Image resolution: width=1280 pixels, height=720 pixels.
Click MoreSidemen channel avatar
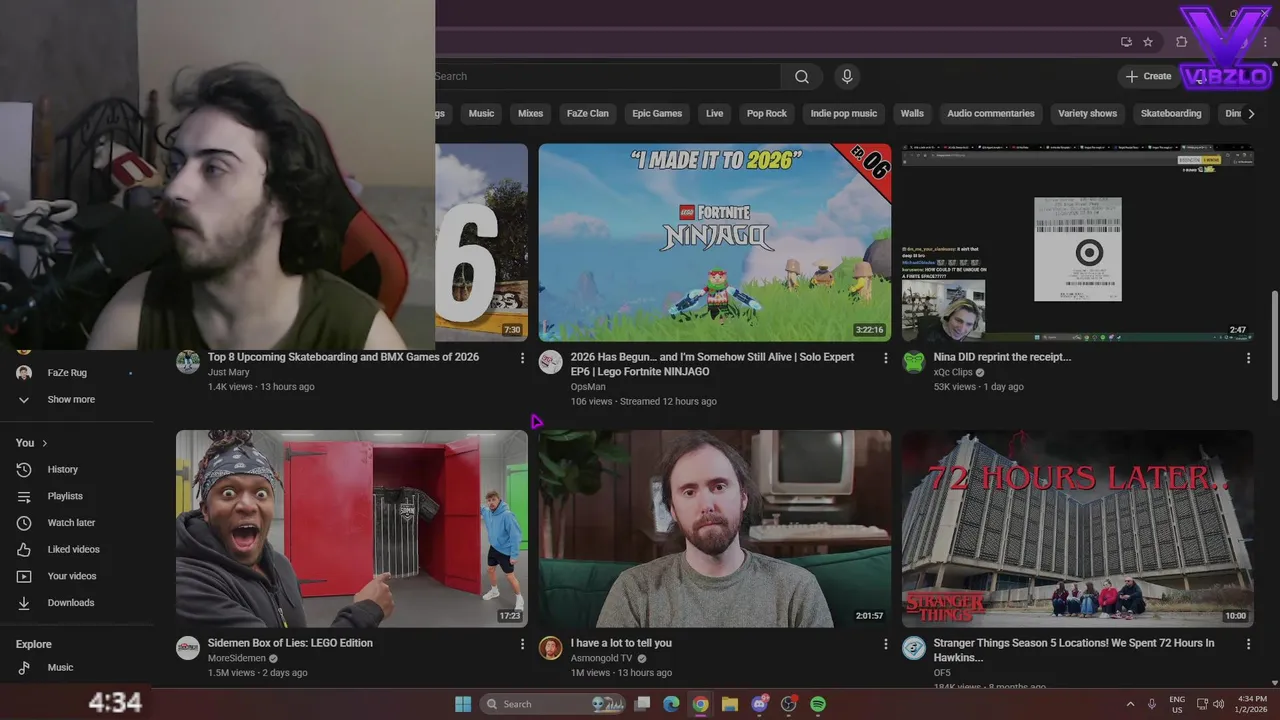click(x=188, y=648)
